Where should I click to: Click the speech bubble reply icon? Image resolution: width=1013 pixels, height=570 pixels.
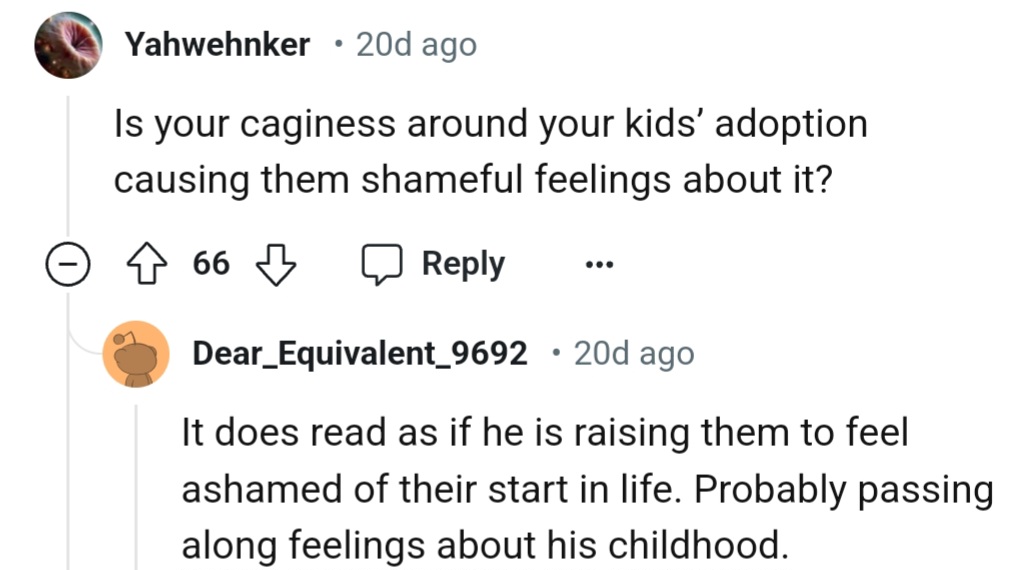click(379, 265)
